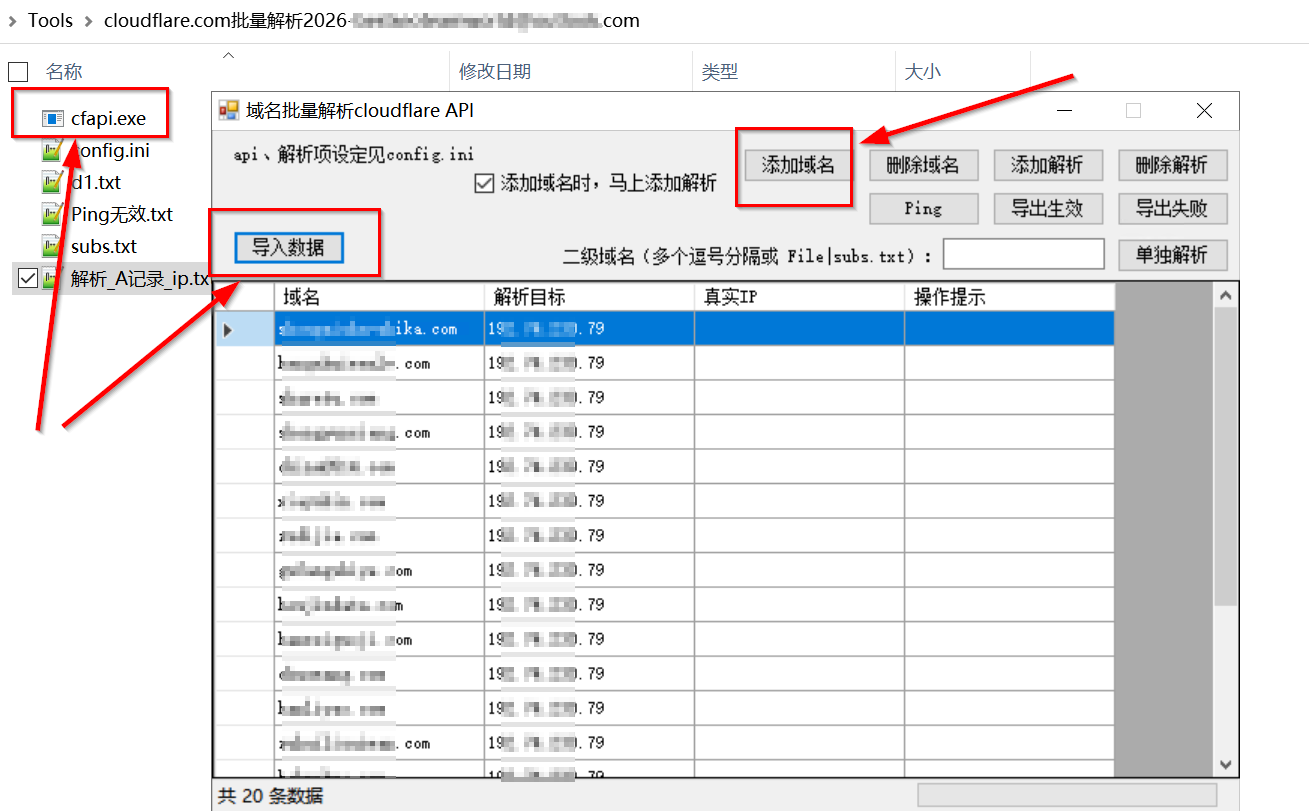Click the 删除解析 button

click(1172, 165)
